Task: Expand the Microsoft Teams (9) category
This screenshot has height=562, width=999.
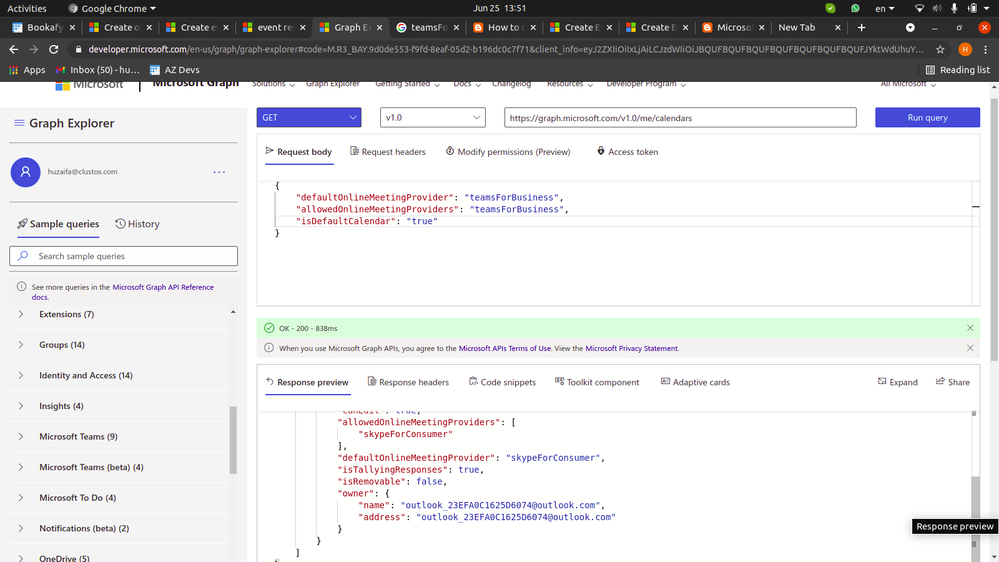Action: click(x=78, y=437)
